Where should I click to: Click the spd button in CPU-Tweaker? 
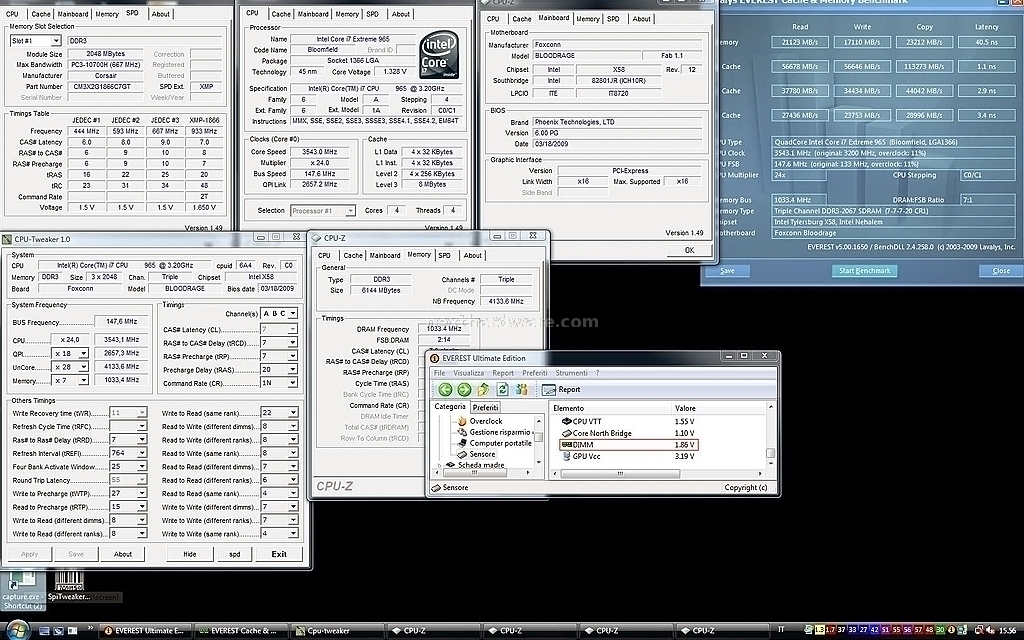[234, 554]
